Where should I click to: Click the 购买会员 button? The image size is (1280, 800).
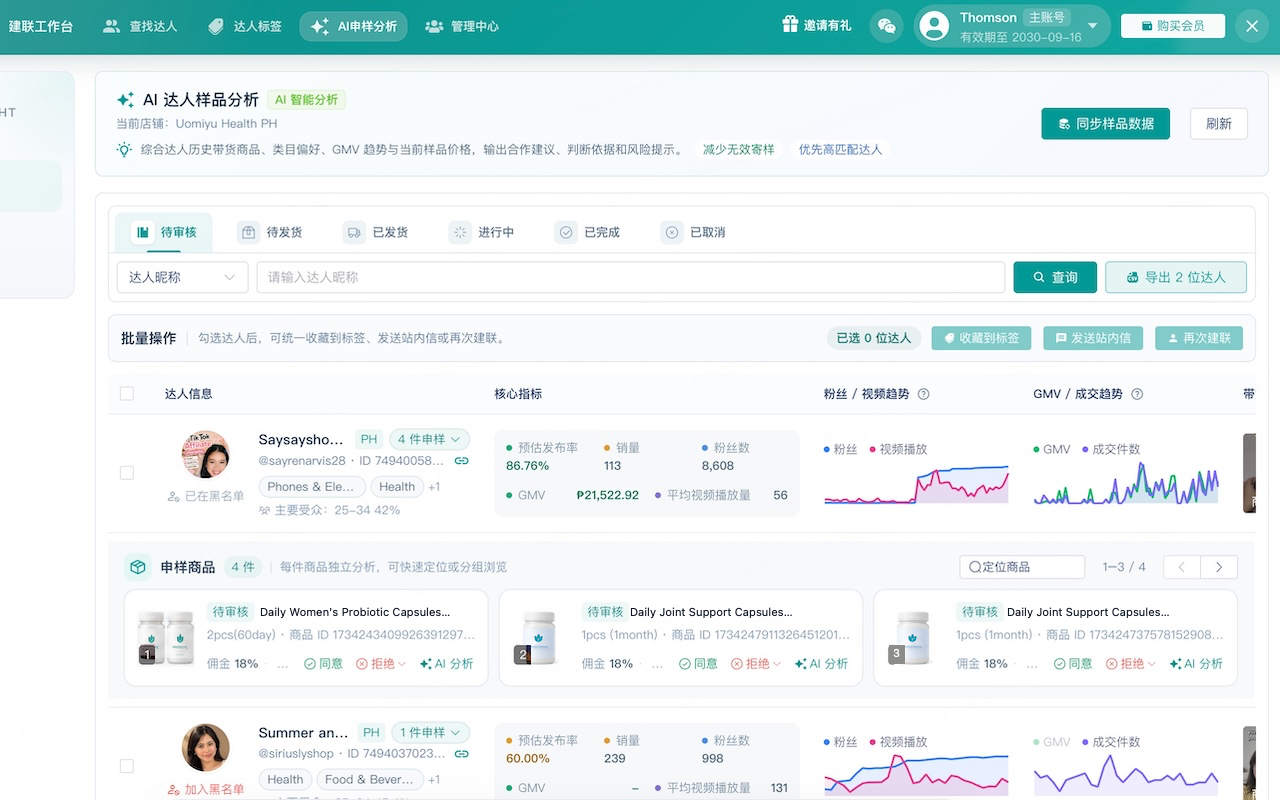coord(1173,26)
